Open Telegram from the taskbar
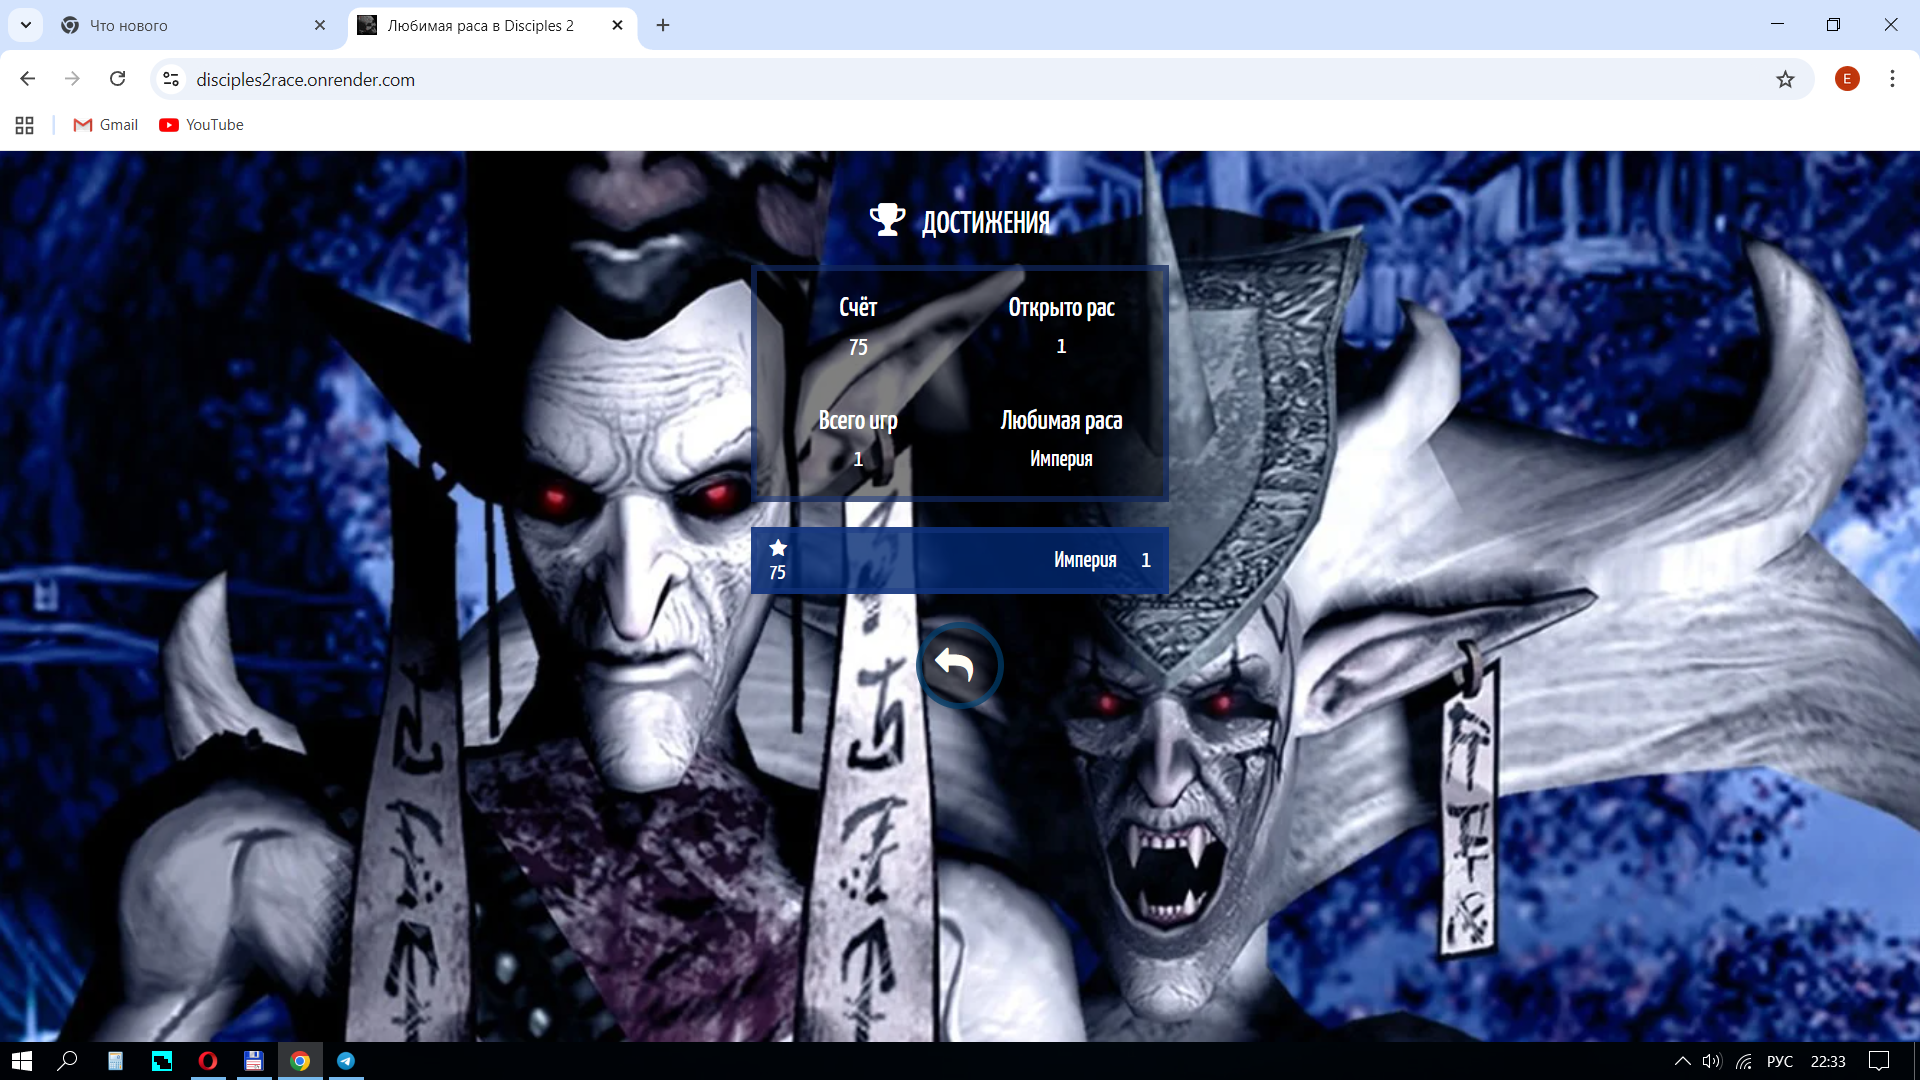1920x1080 pixels. (346, 1061)
